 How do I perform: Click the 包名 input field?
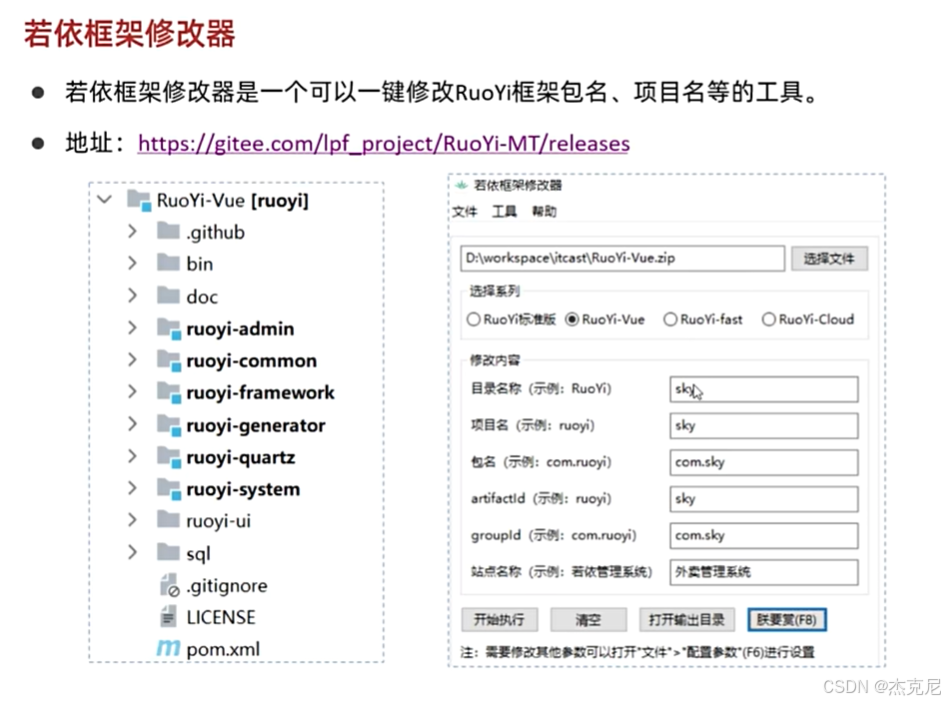764,462
